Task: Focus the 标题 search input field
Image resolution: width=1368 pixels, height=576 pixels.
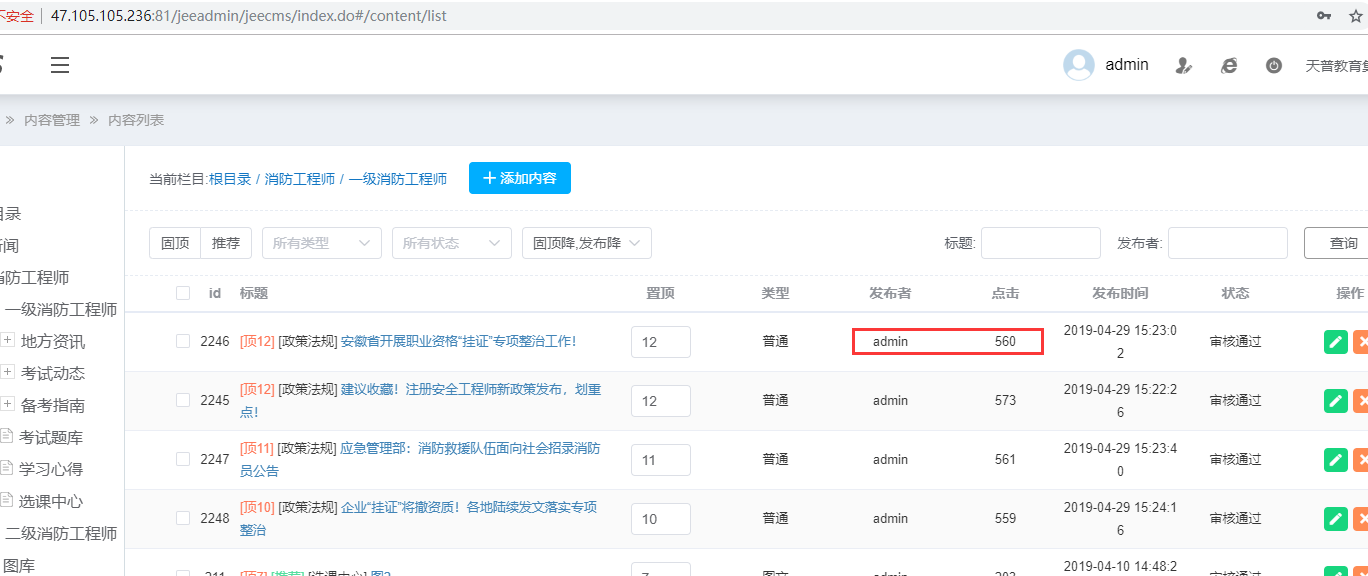Action: click(1041, 243)
